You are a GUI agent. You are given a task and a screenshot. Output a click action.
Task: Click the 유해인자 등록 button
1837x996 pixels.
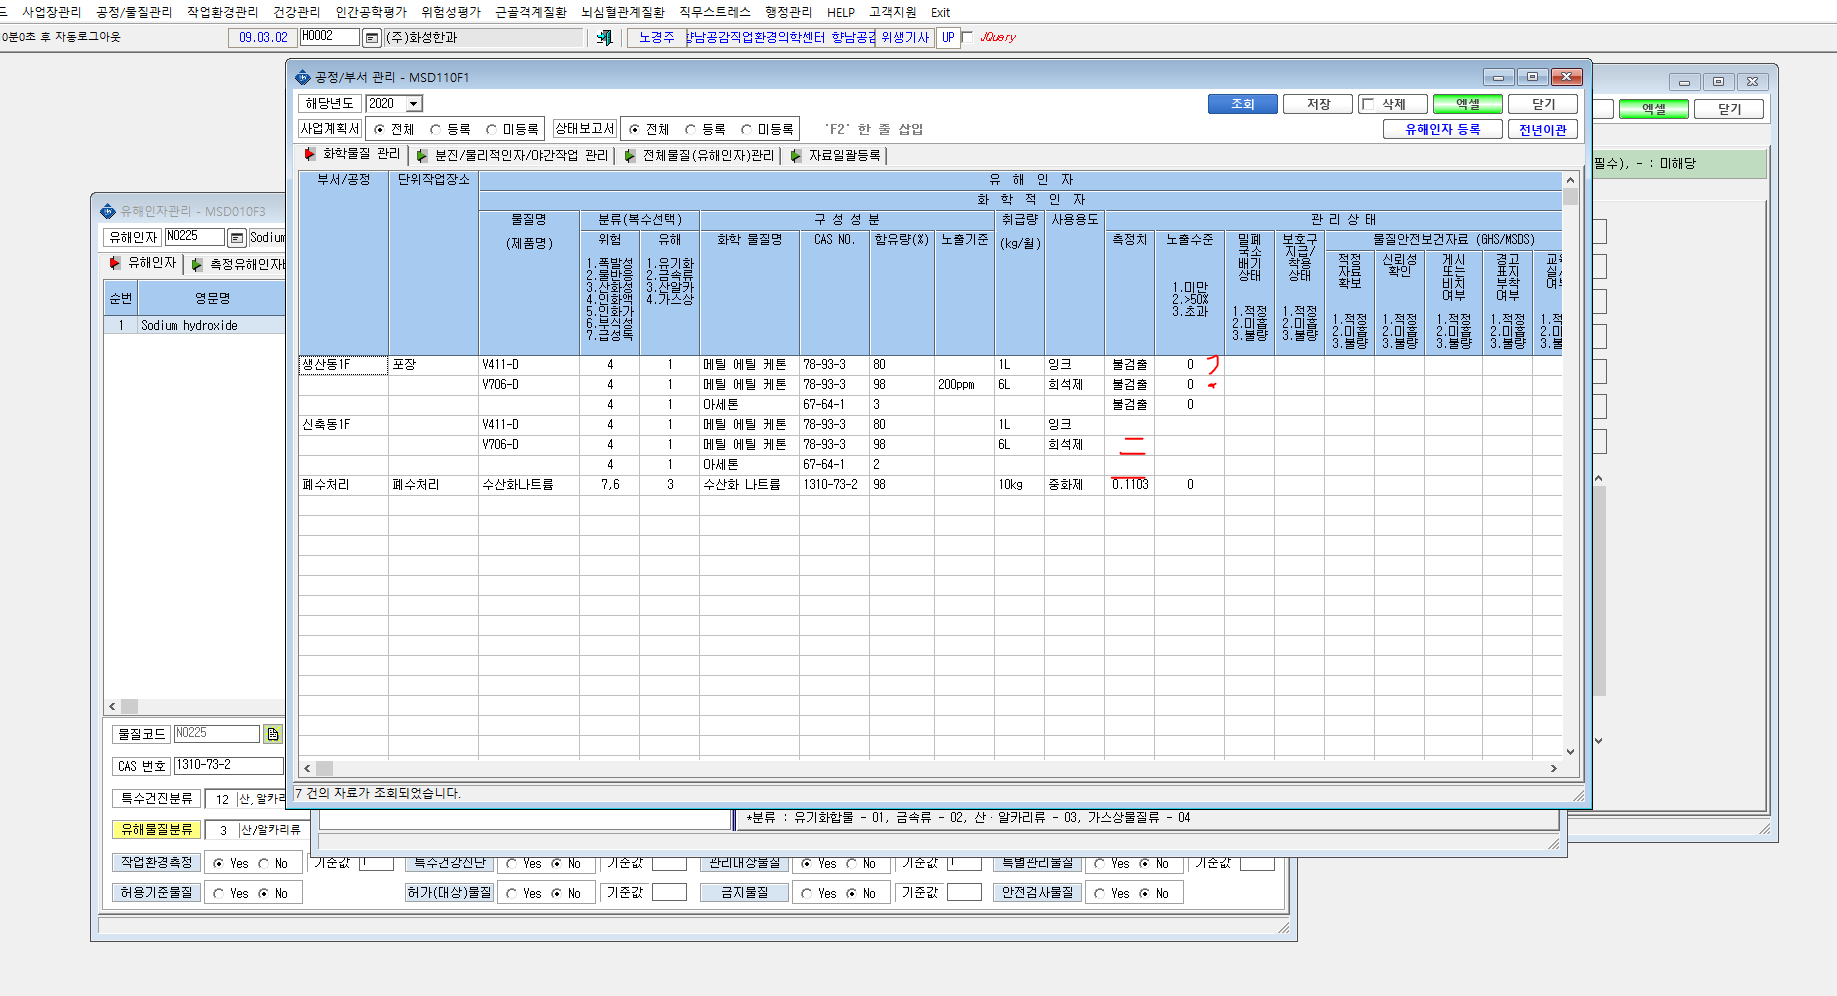pos(1442,129)
